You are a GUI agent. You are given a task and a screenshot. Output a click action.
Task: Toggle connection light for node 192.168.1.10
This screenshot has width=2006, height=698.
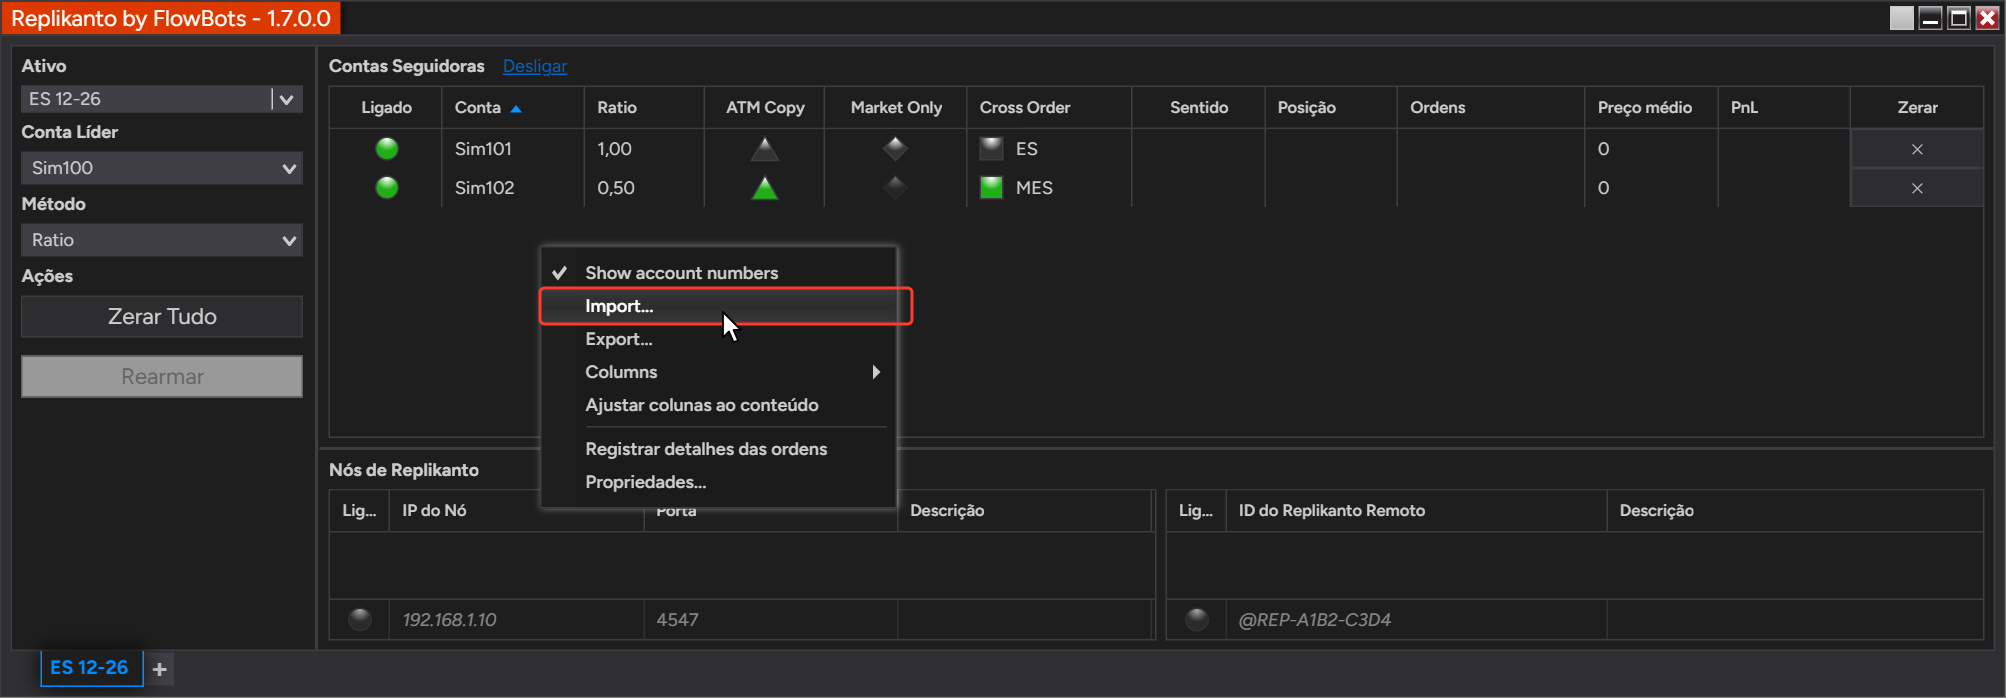tap(360, 619)
